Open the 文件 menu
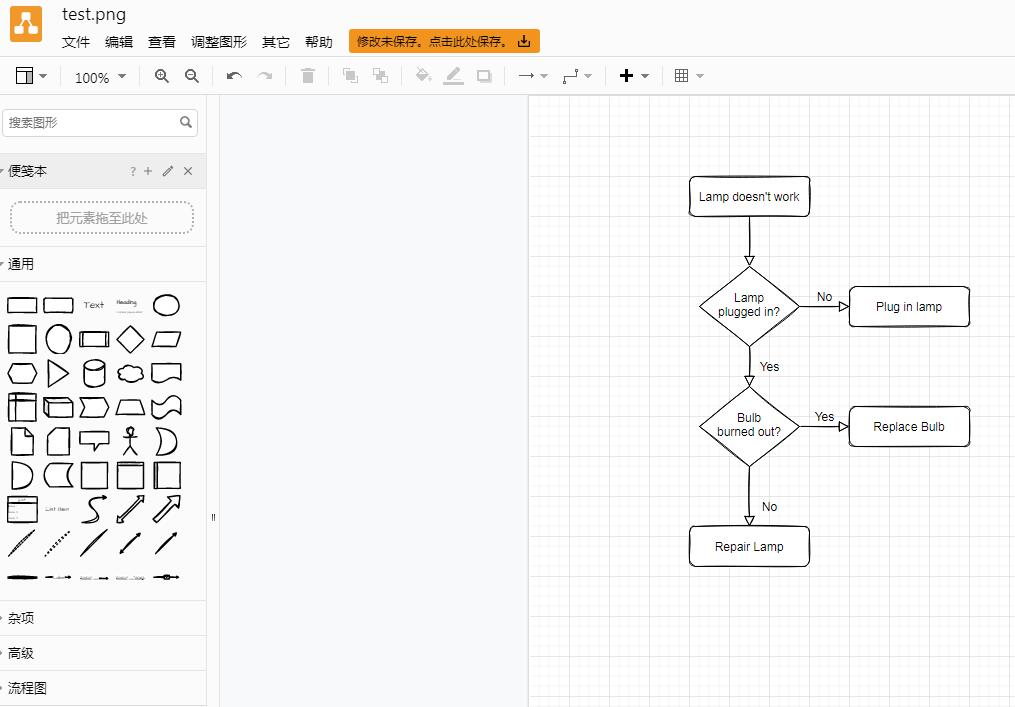This screenshot has height=707, width=1015. pyautogui.click(x=76, y=42)
